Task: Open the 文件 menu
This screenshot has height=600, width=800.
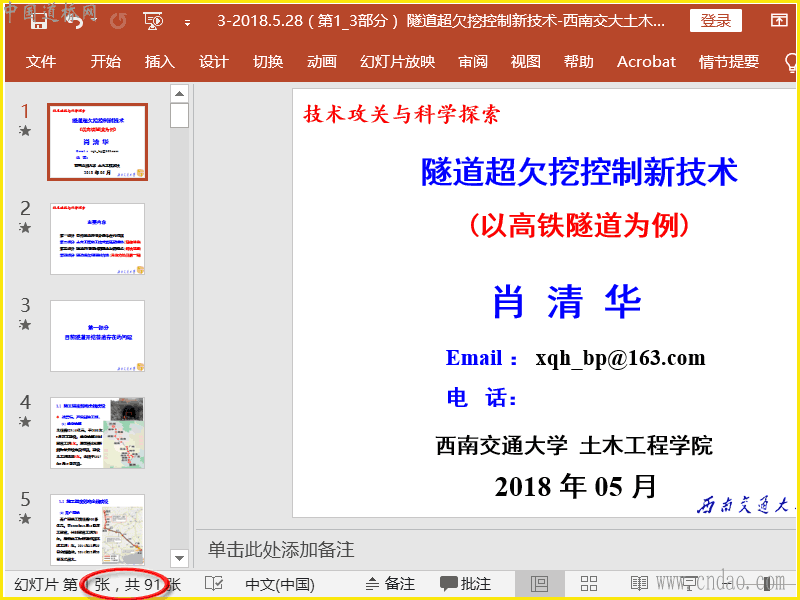Action: pyautogui.click(x=41, y=62)
